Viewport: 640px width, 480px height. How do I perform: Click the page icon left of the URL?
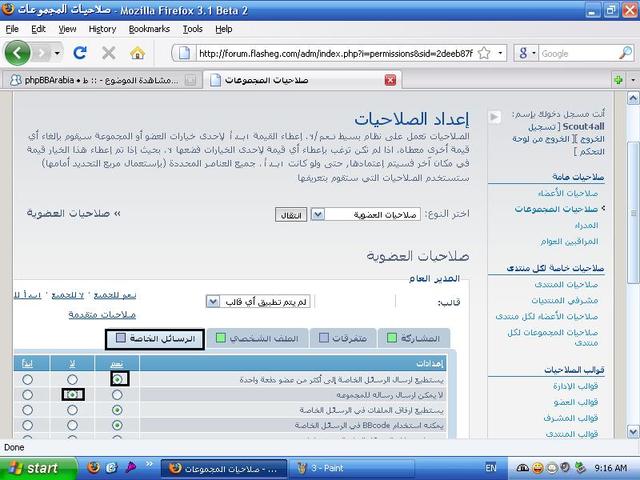pos(184,53)
